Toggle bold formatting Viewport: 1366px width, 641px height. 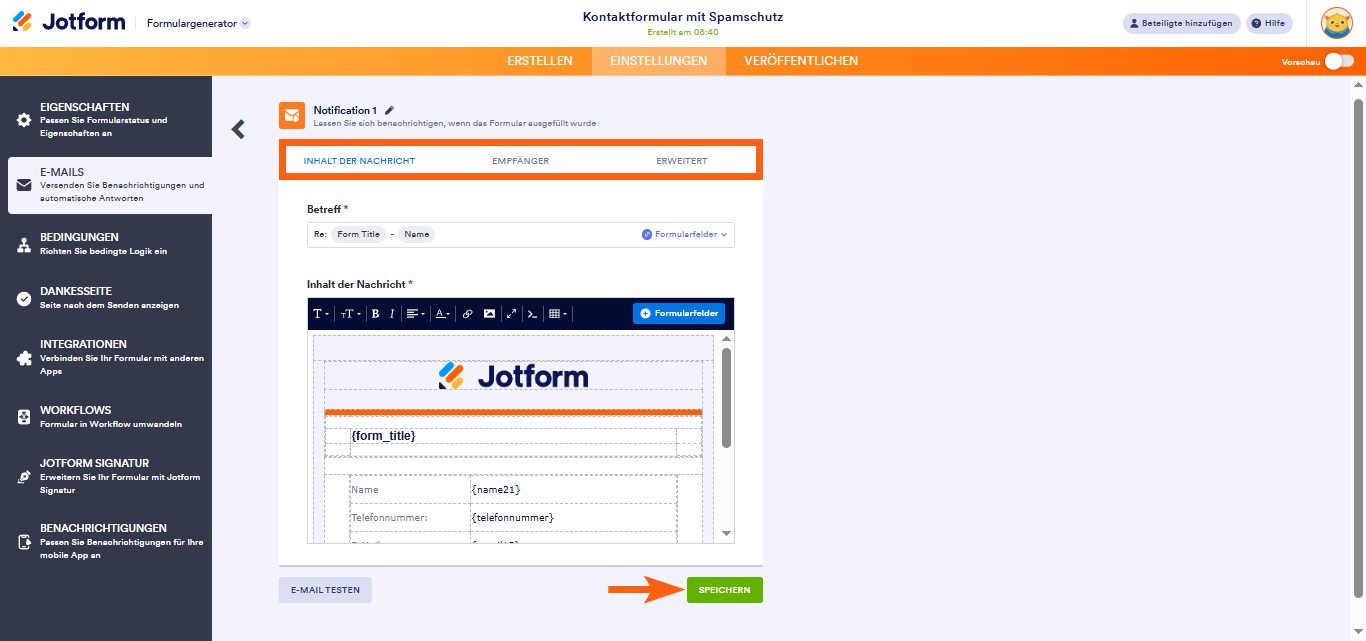[x=375, y=314]
